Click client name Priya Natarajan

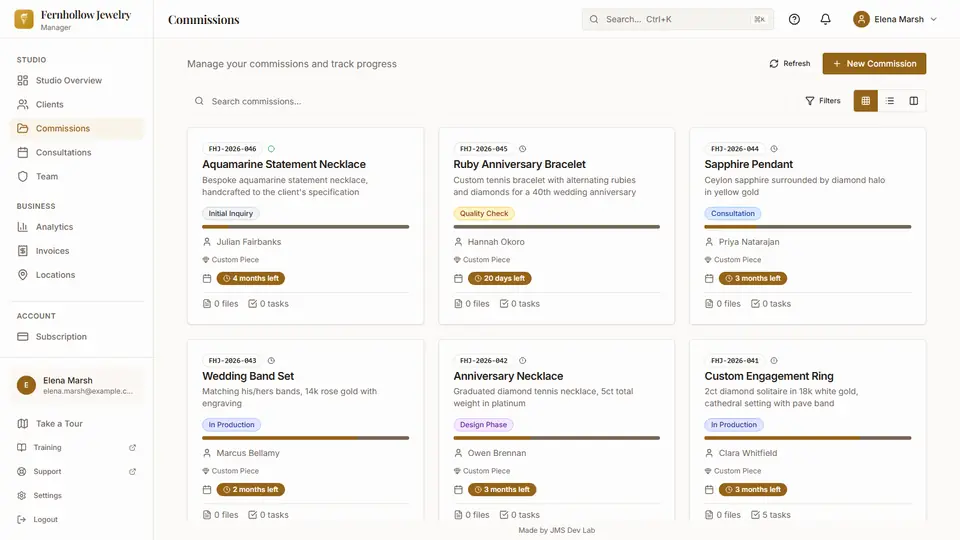[749, 242]
